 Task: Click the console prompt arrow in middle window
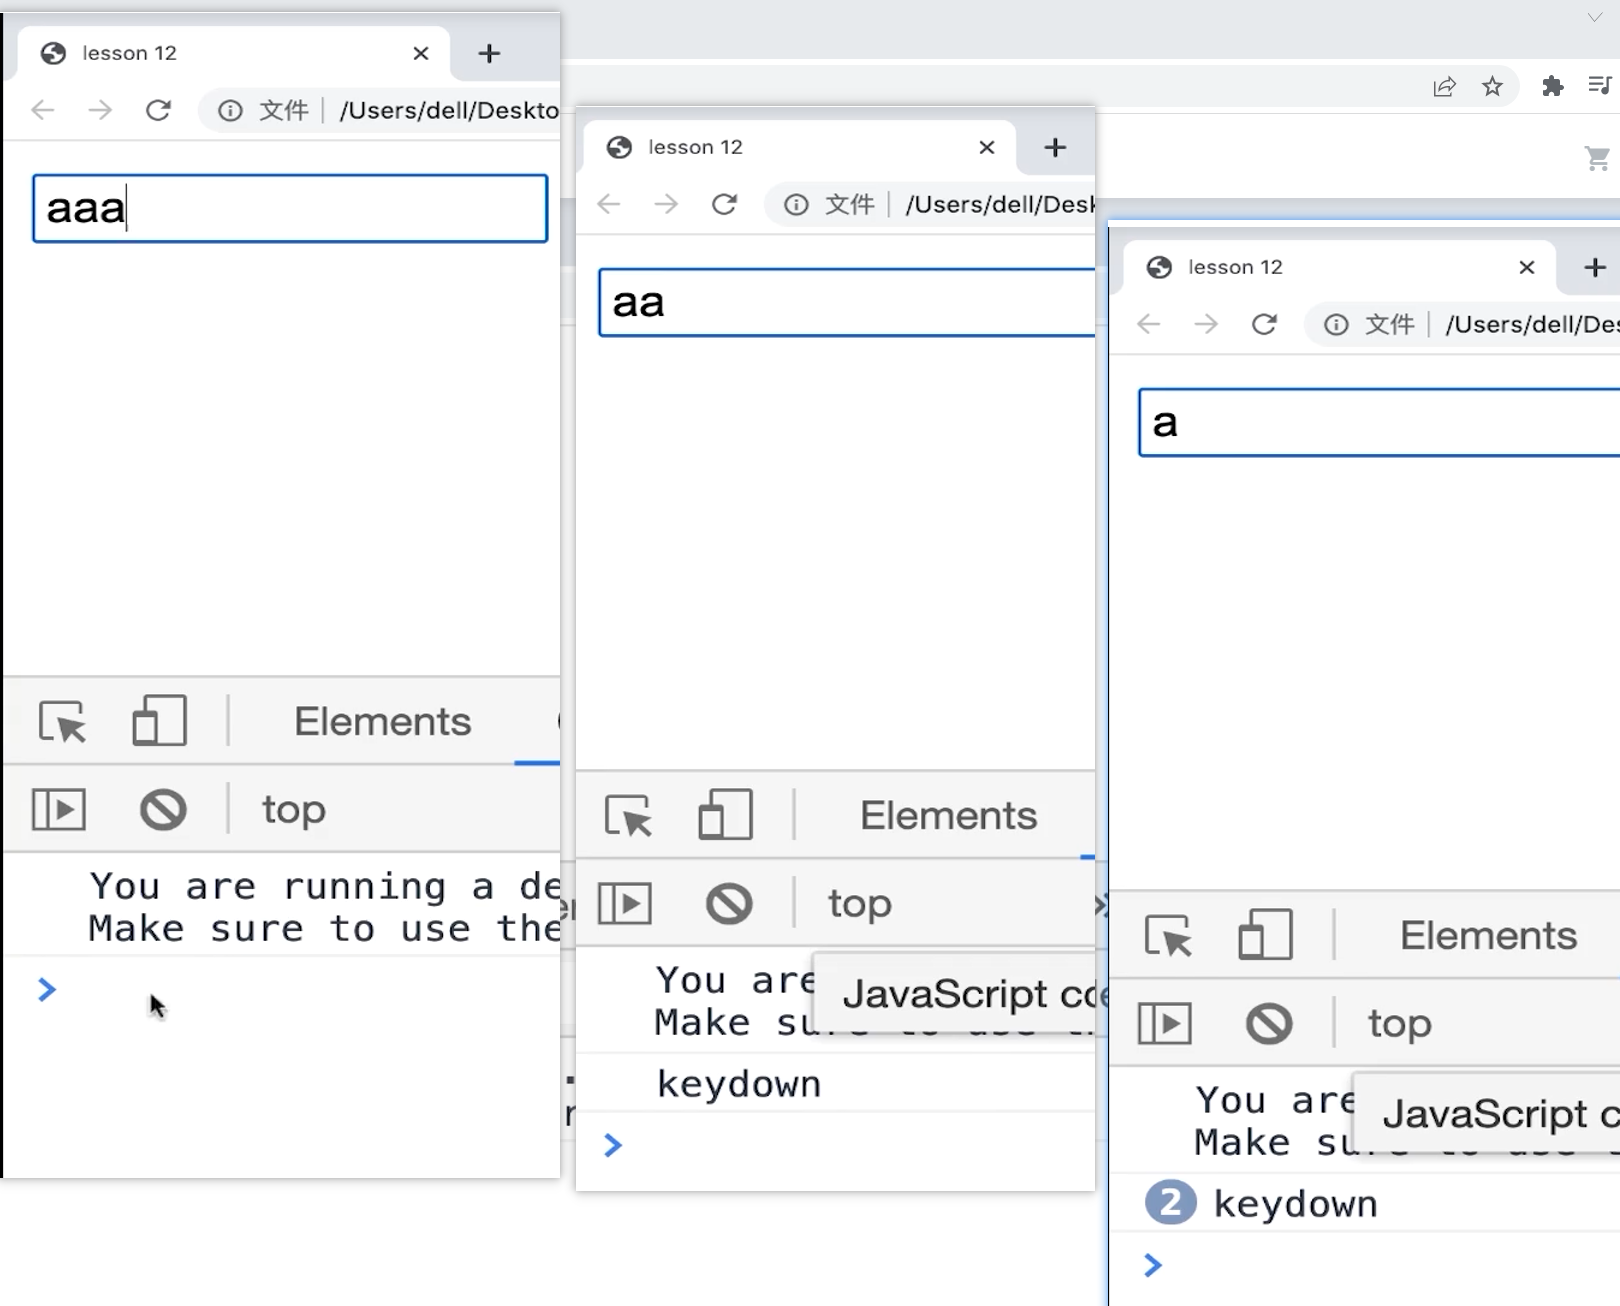click(x=613, y=1145)
